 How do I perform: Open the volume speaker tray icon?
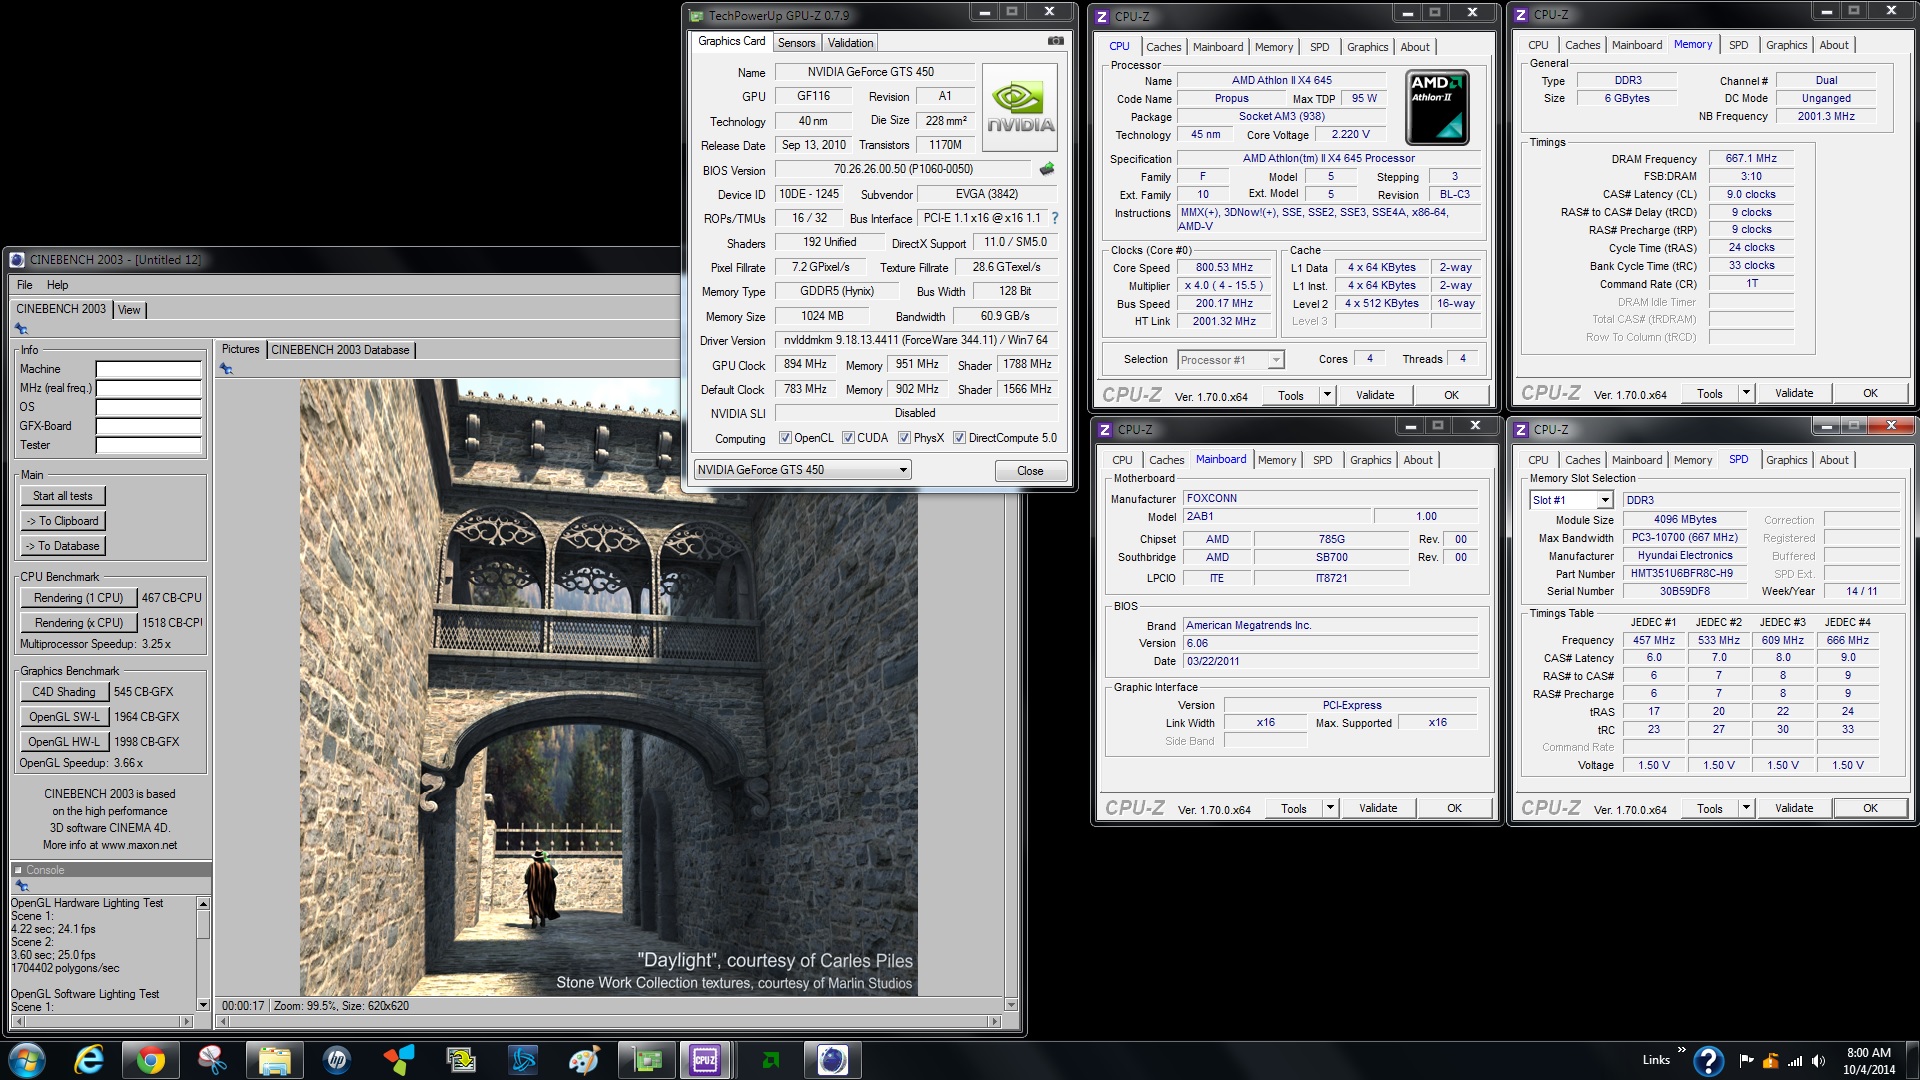tap(1818, 1061)
